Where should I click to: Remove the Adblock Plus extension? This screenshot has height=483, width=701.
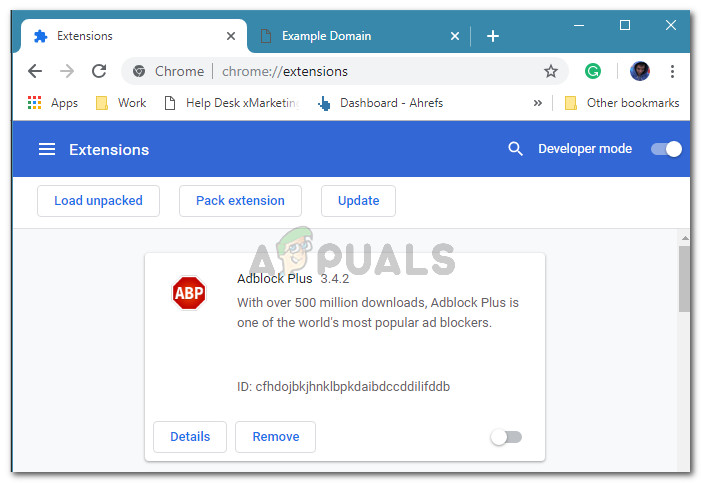(276, 436)
